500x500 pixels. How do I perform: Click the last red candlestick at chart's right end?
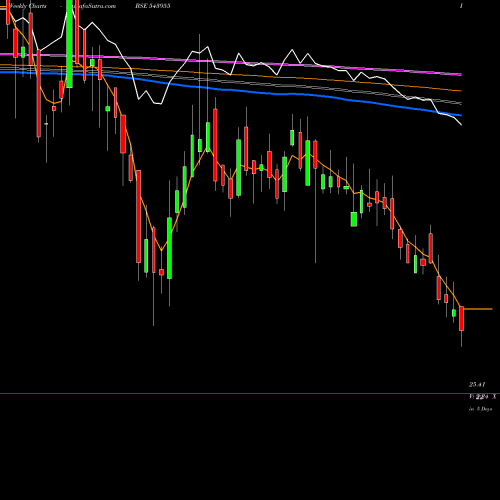click(x=461, y=318)
